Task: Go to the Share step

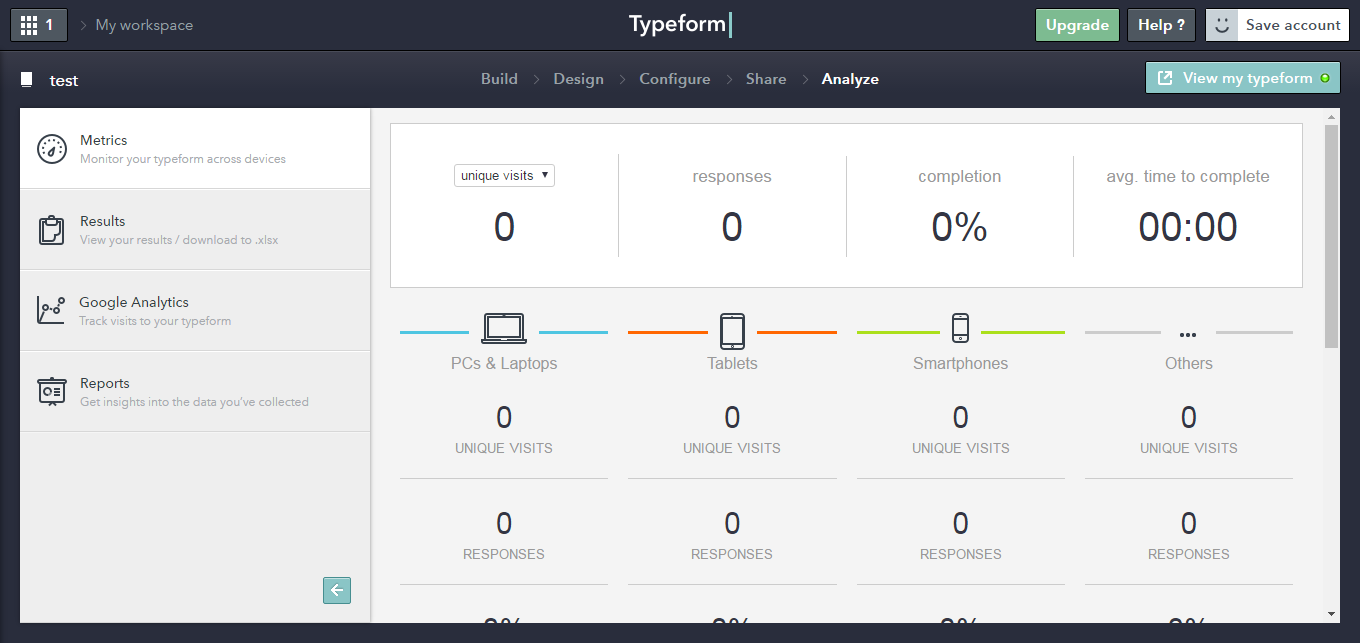Action: pyautogui.click(x=766, y=79)
